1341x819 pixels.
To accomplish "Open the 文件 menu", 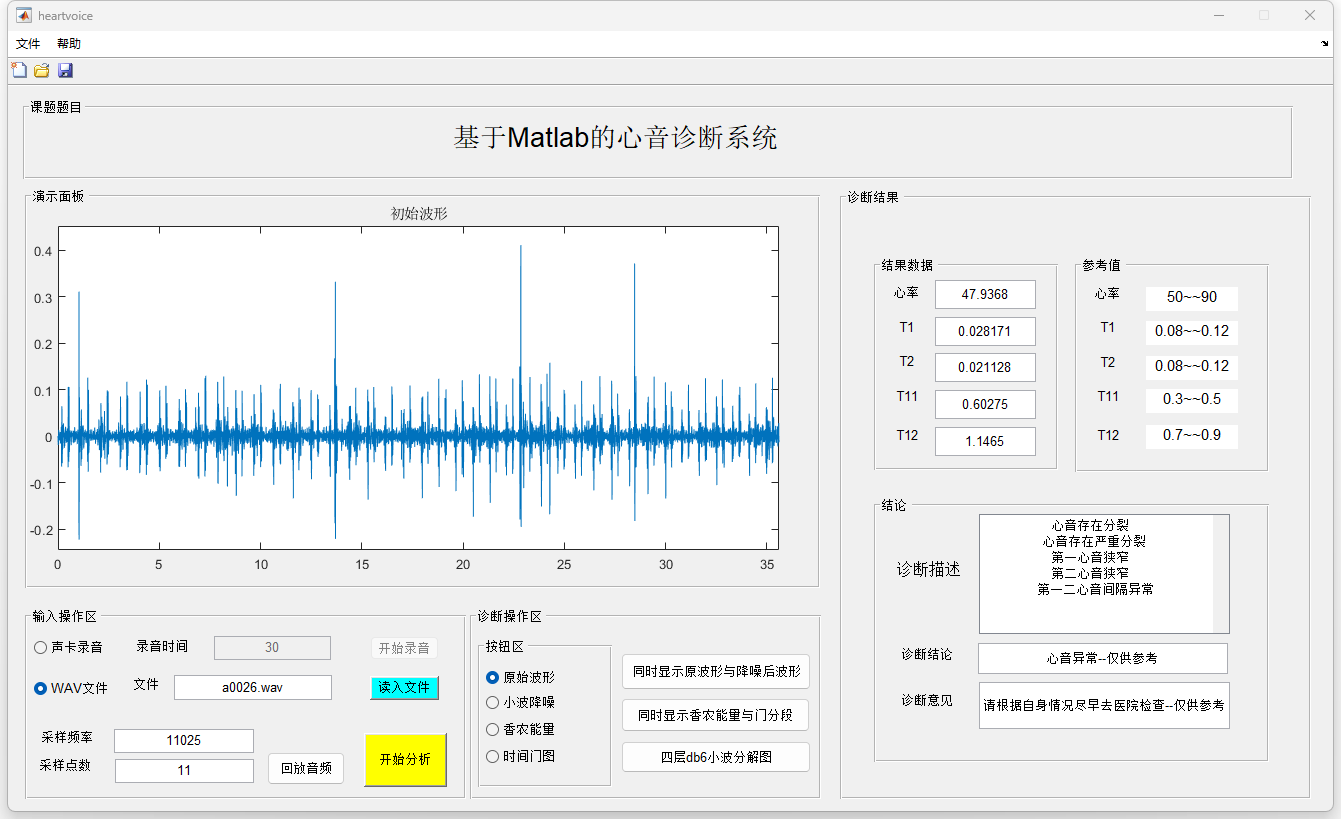I will pyautogui.click(x=28, y=44).
